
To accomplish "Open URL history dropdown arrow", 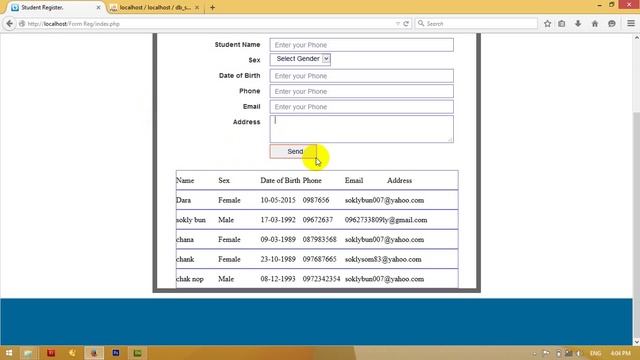I will coord(398,24).
